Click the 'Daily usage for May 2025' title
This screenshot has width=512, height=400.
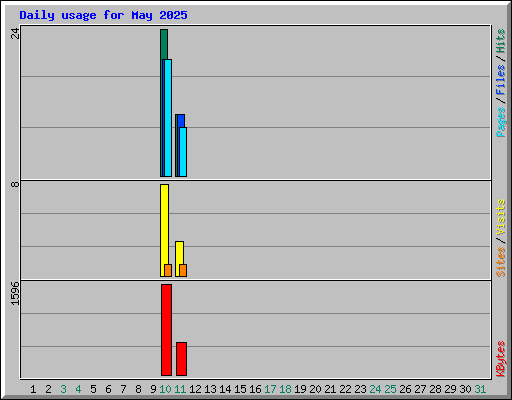point(103,15)
